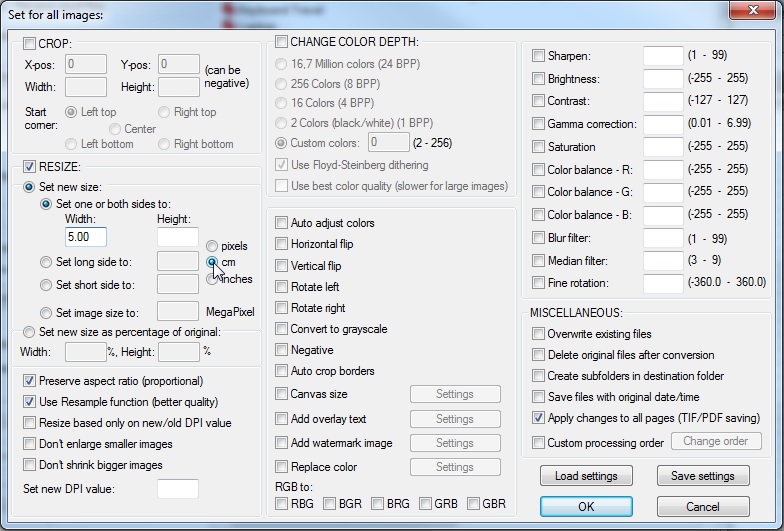This screenshot has height=531, width=784.
Task: Uncheck the RESIZE checkbox
Action: point(29,166)
